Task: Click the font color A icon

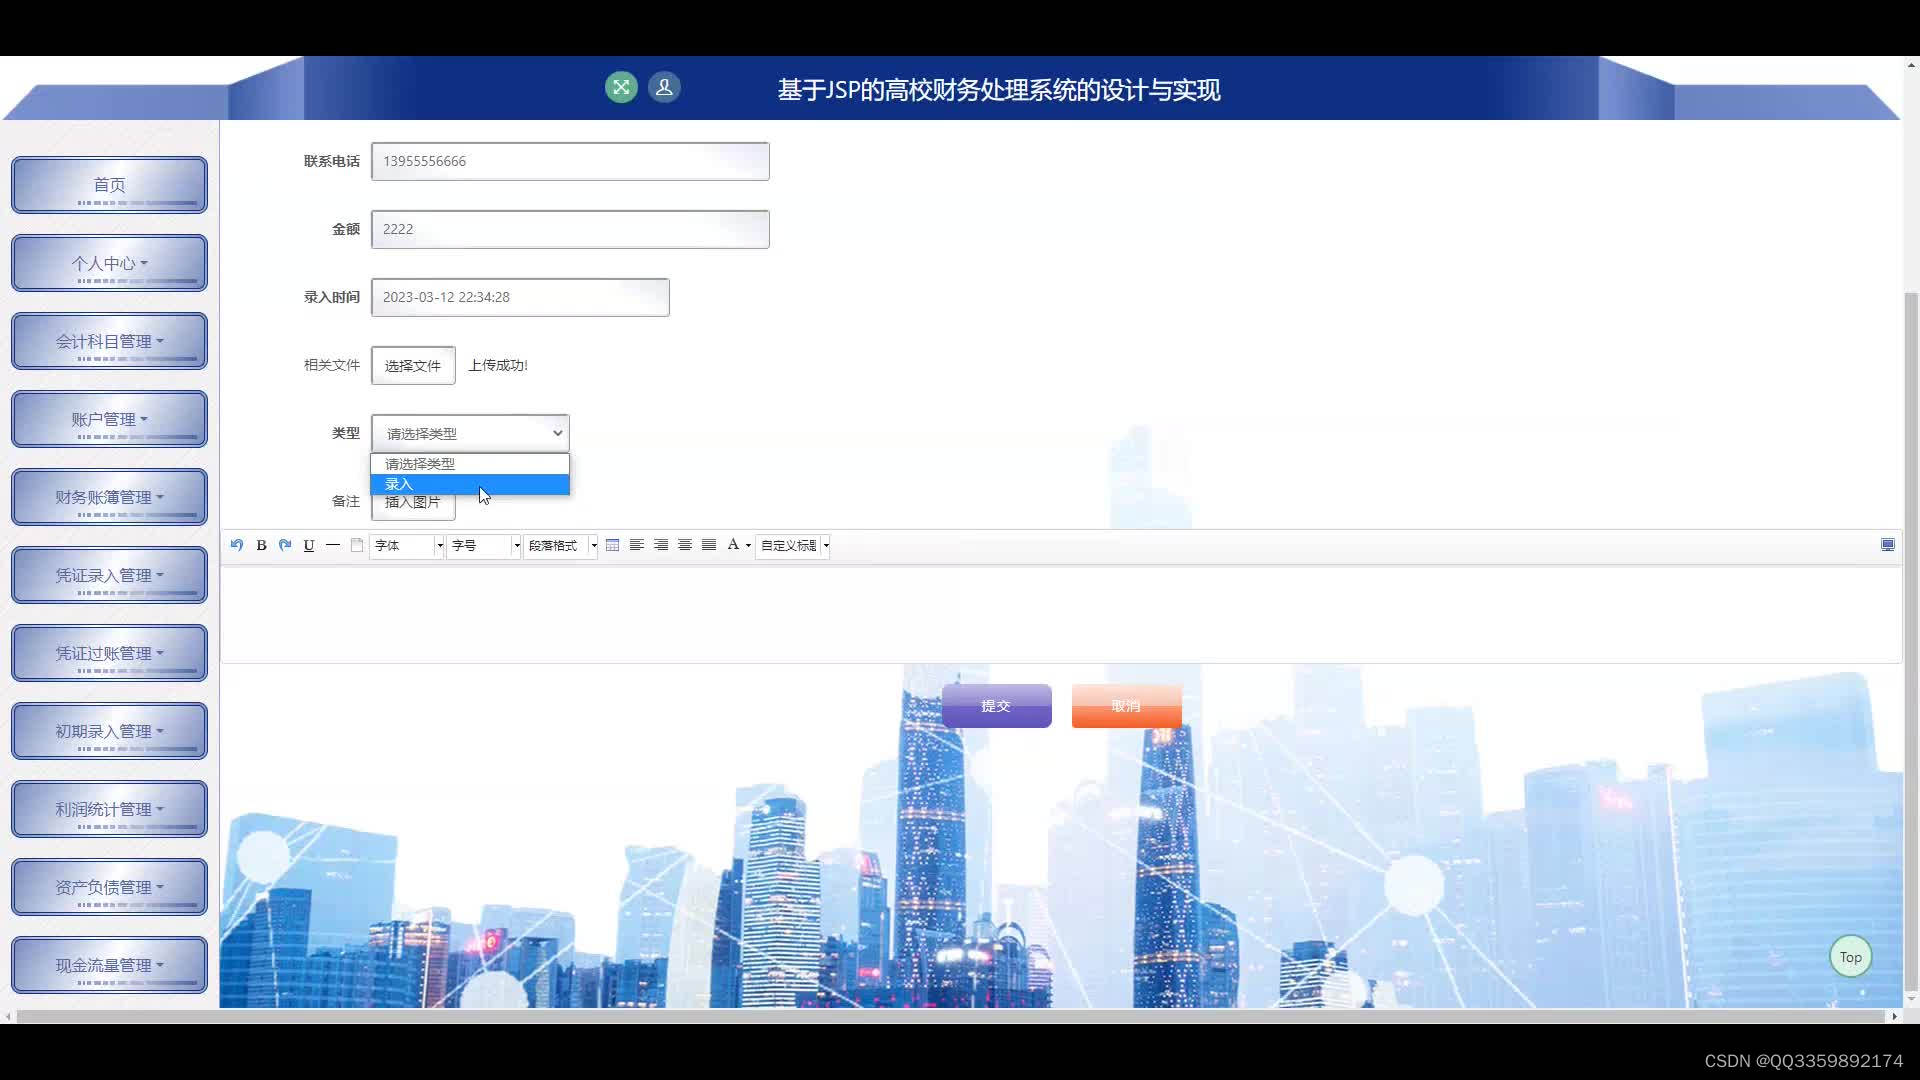Action: [733, 545]
